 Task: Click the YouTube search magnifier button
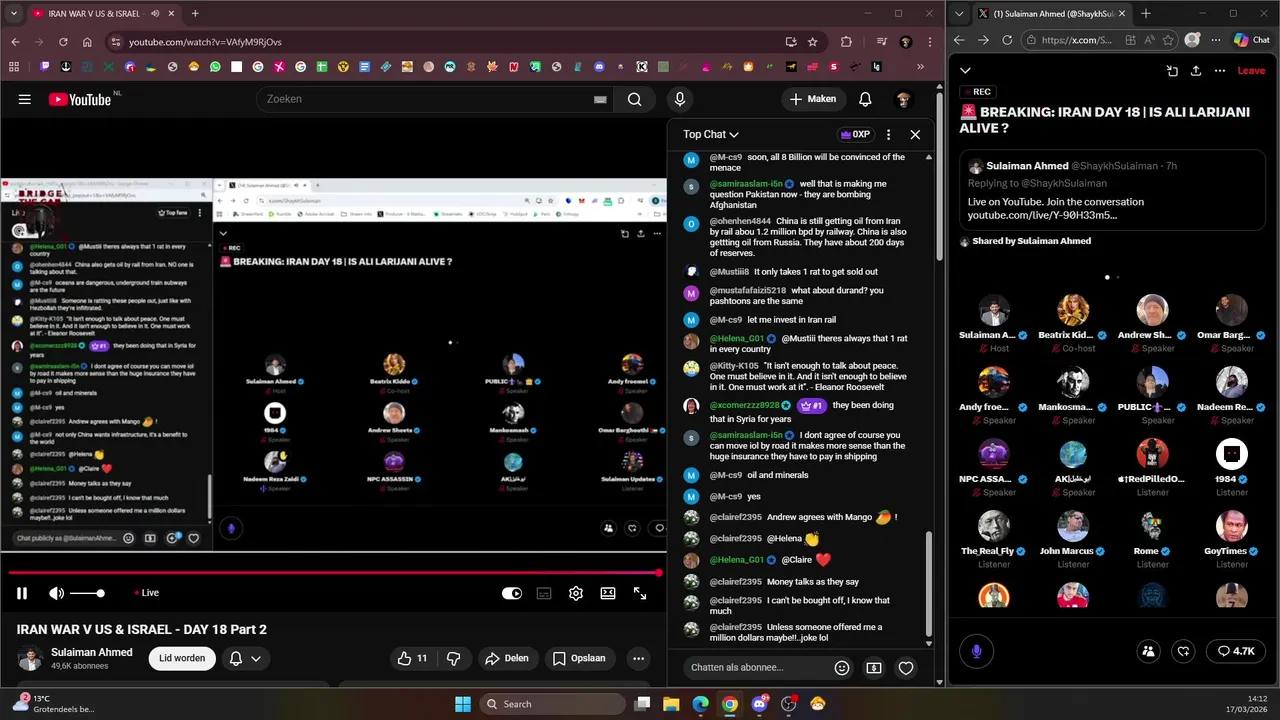coord(634,99)
